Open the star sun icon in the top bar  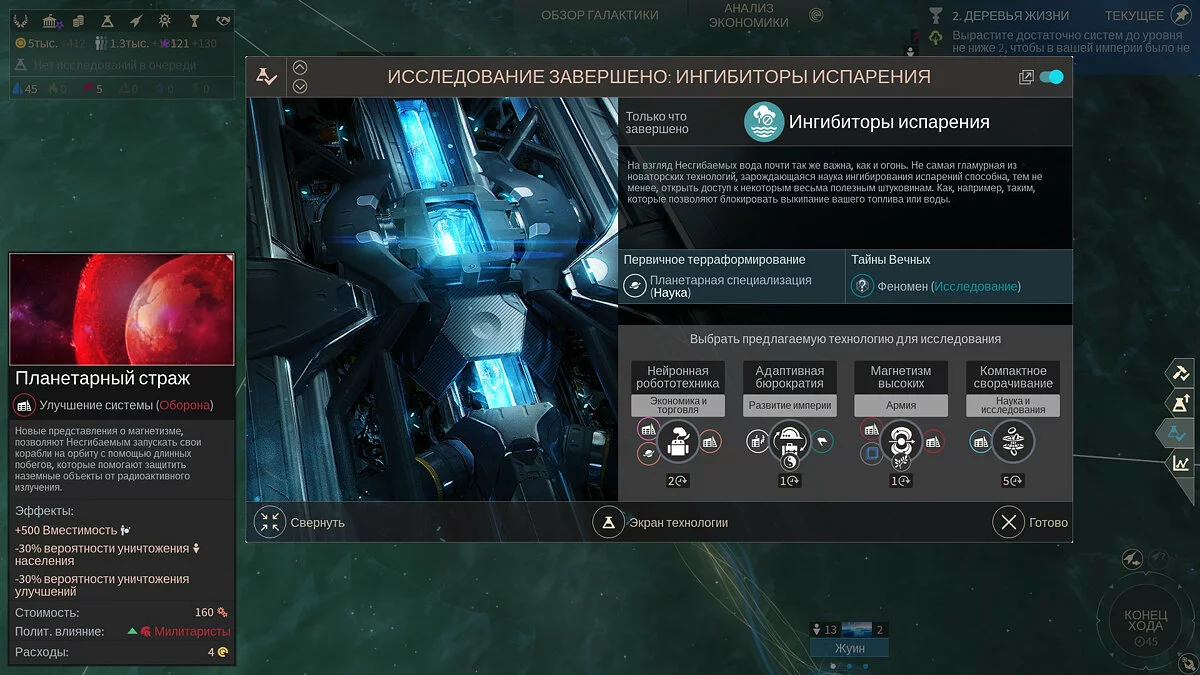(165, 20)
